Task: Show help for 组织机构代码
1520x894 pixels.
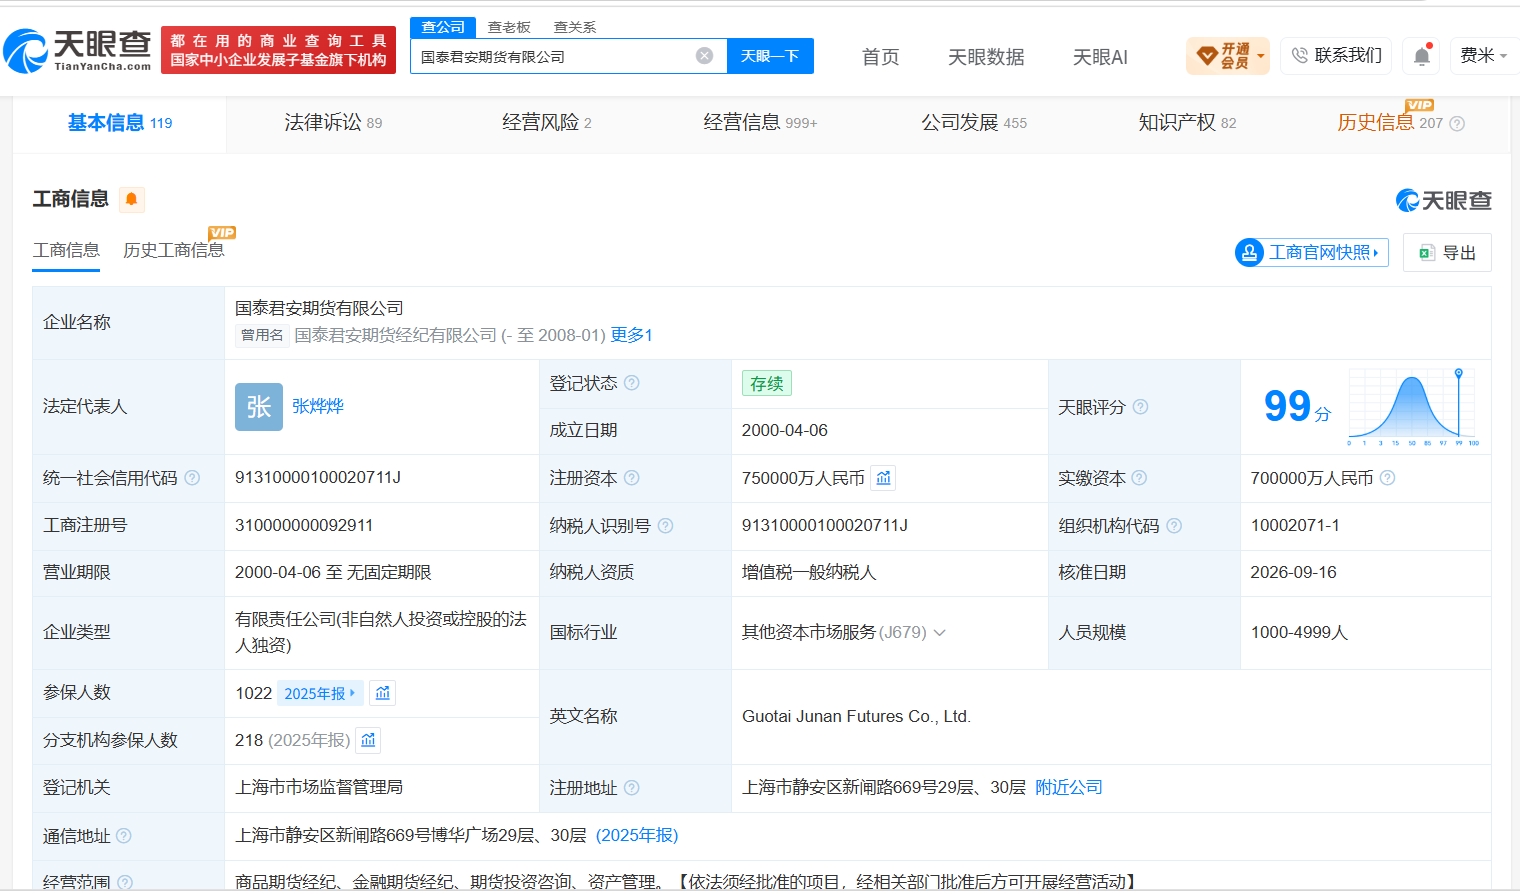Action: pos(1174,526)
